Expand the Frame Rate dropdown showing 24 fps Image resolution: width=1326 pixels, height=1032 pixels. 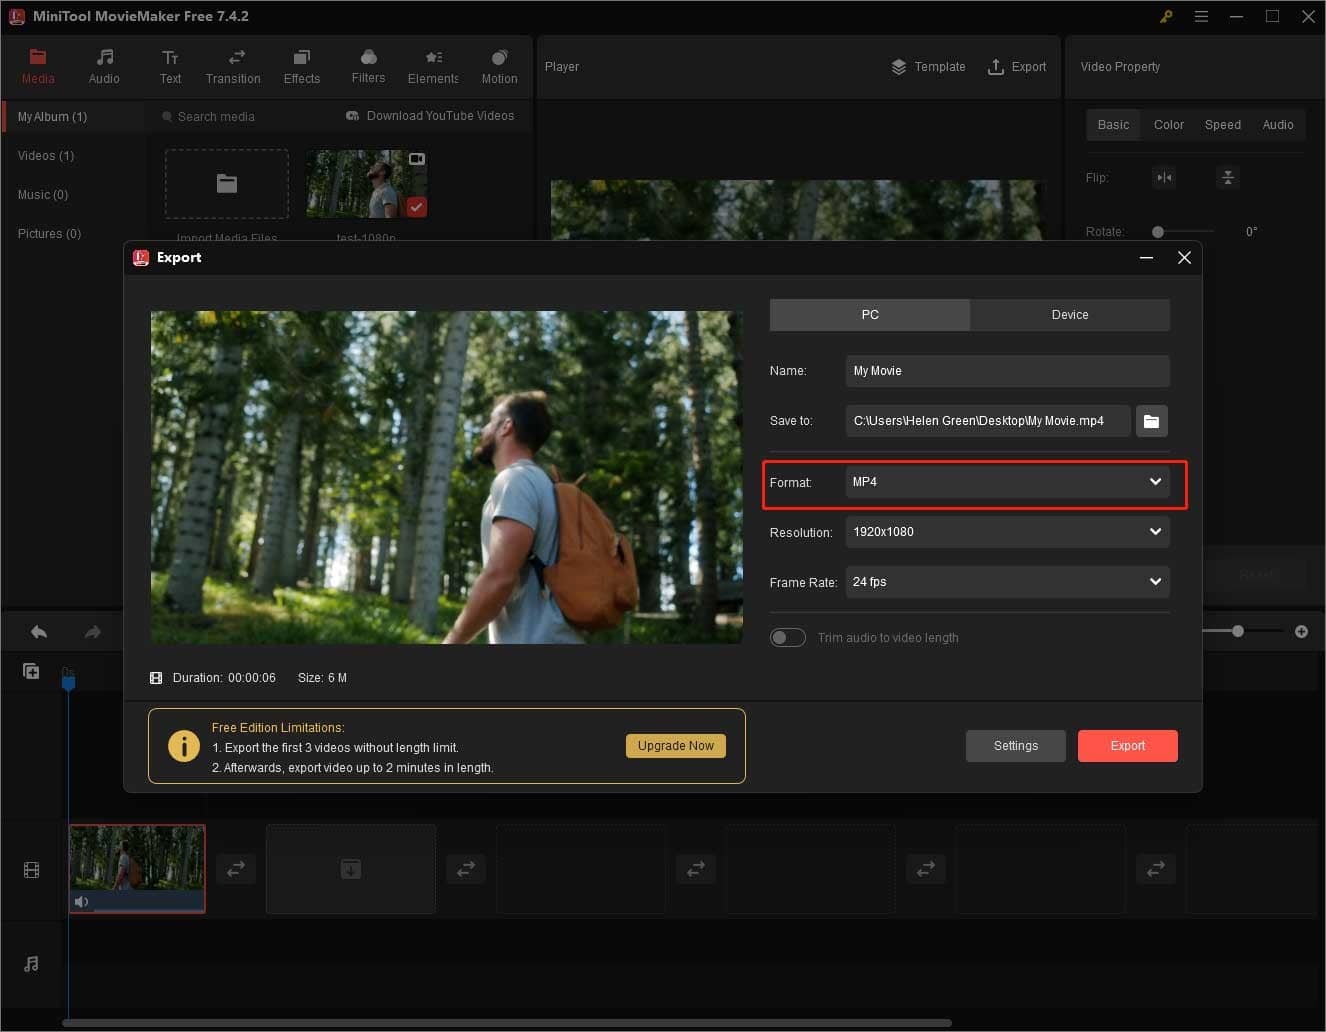pyautogui.click(x=1007, y=582)
